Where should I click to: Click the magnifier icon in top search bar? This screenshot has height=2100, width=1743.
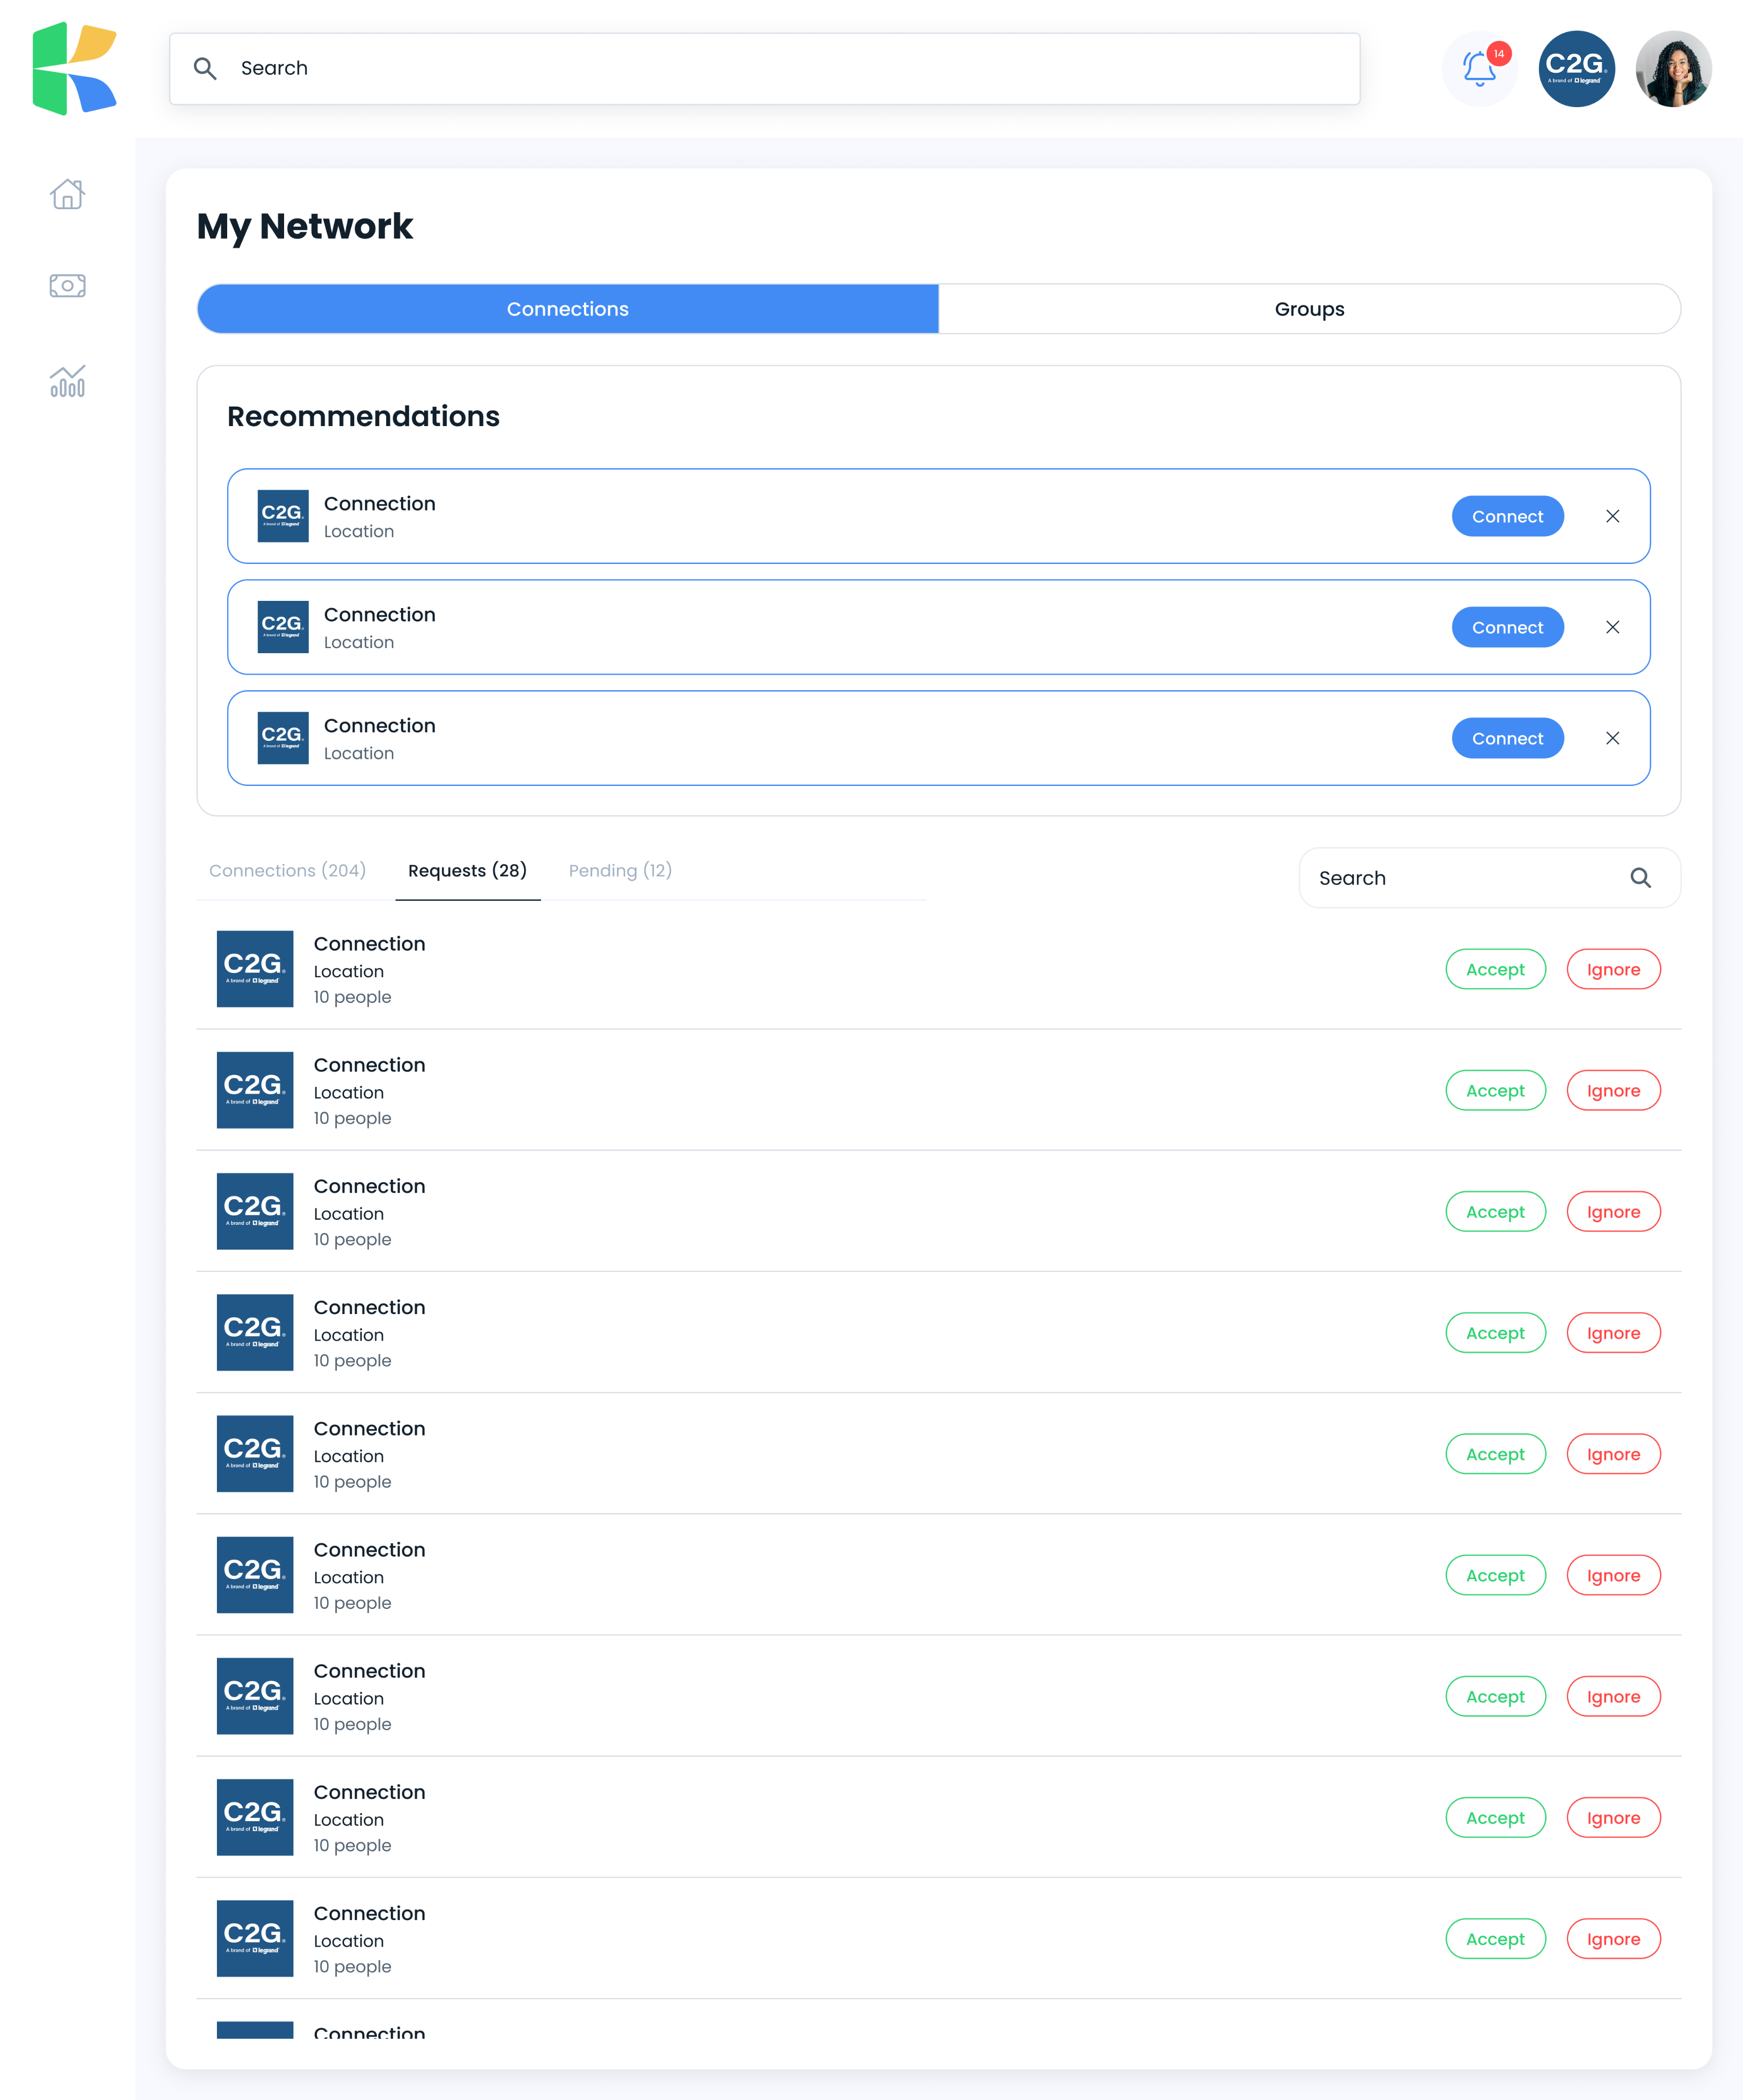(x=205, y=68)
